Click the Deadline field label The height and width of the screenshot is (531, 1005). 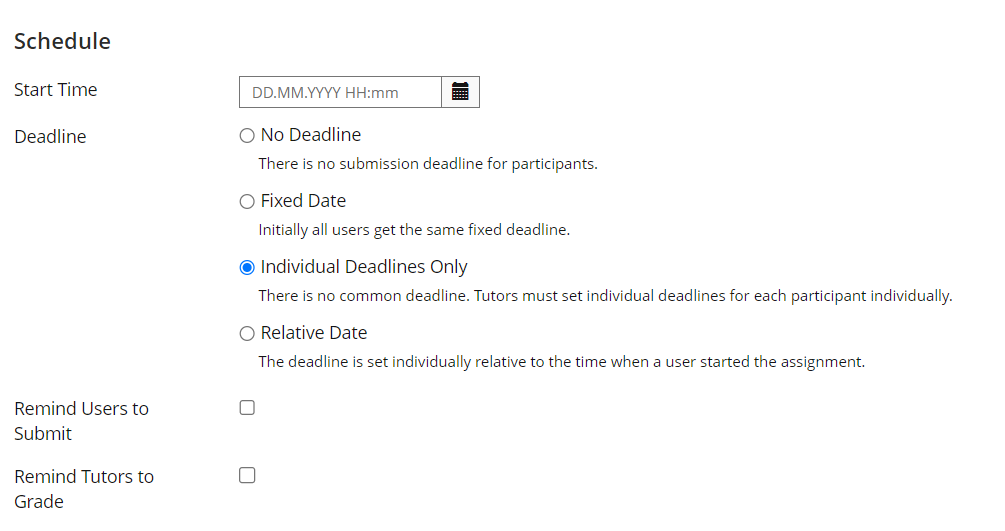pyautogui.click(x=50, y=137)
